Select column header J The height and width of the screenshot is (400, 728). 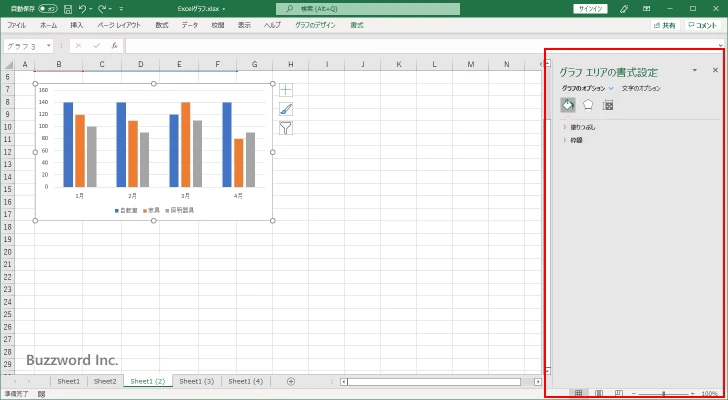[x=363, y=65]
